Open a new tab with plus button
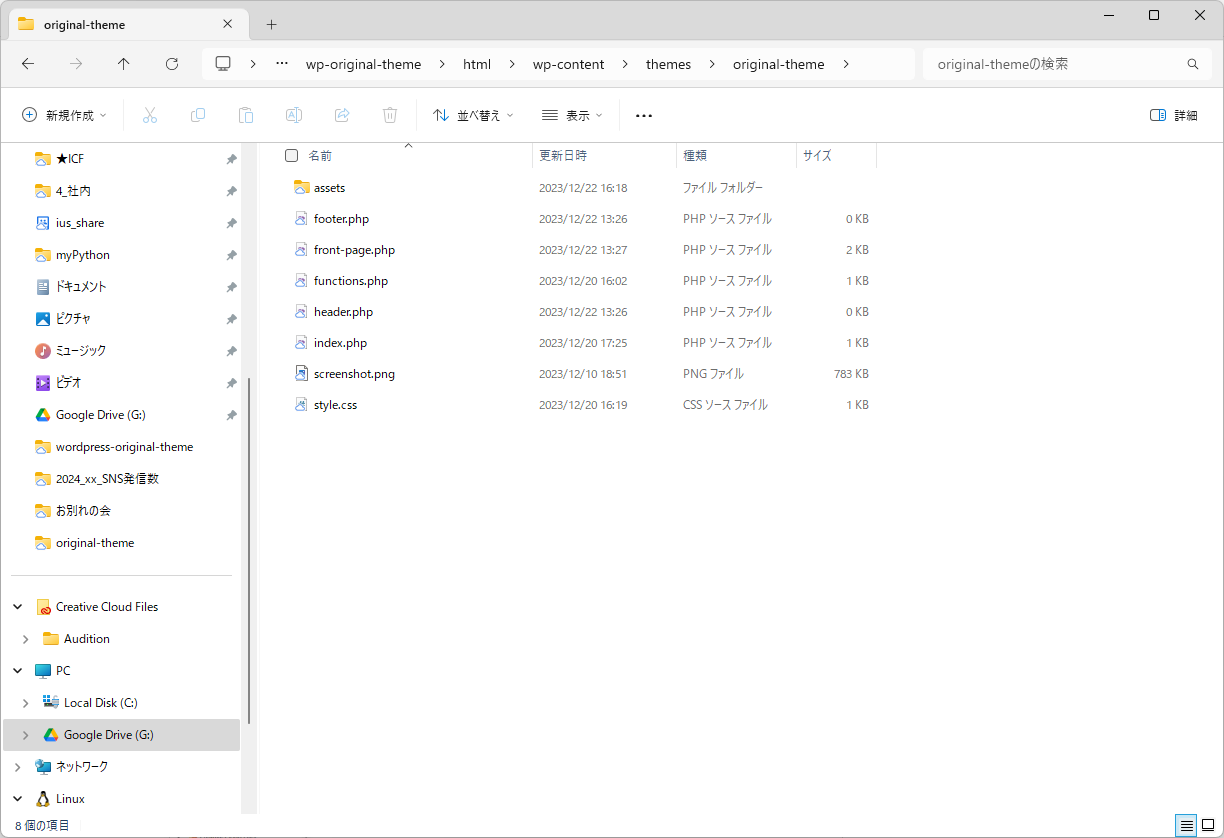The image size is (1224, 838). coord(271,24)
